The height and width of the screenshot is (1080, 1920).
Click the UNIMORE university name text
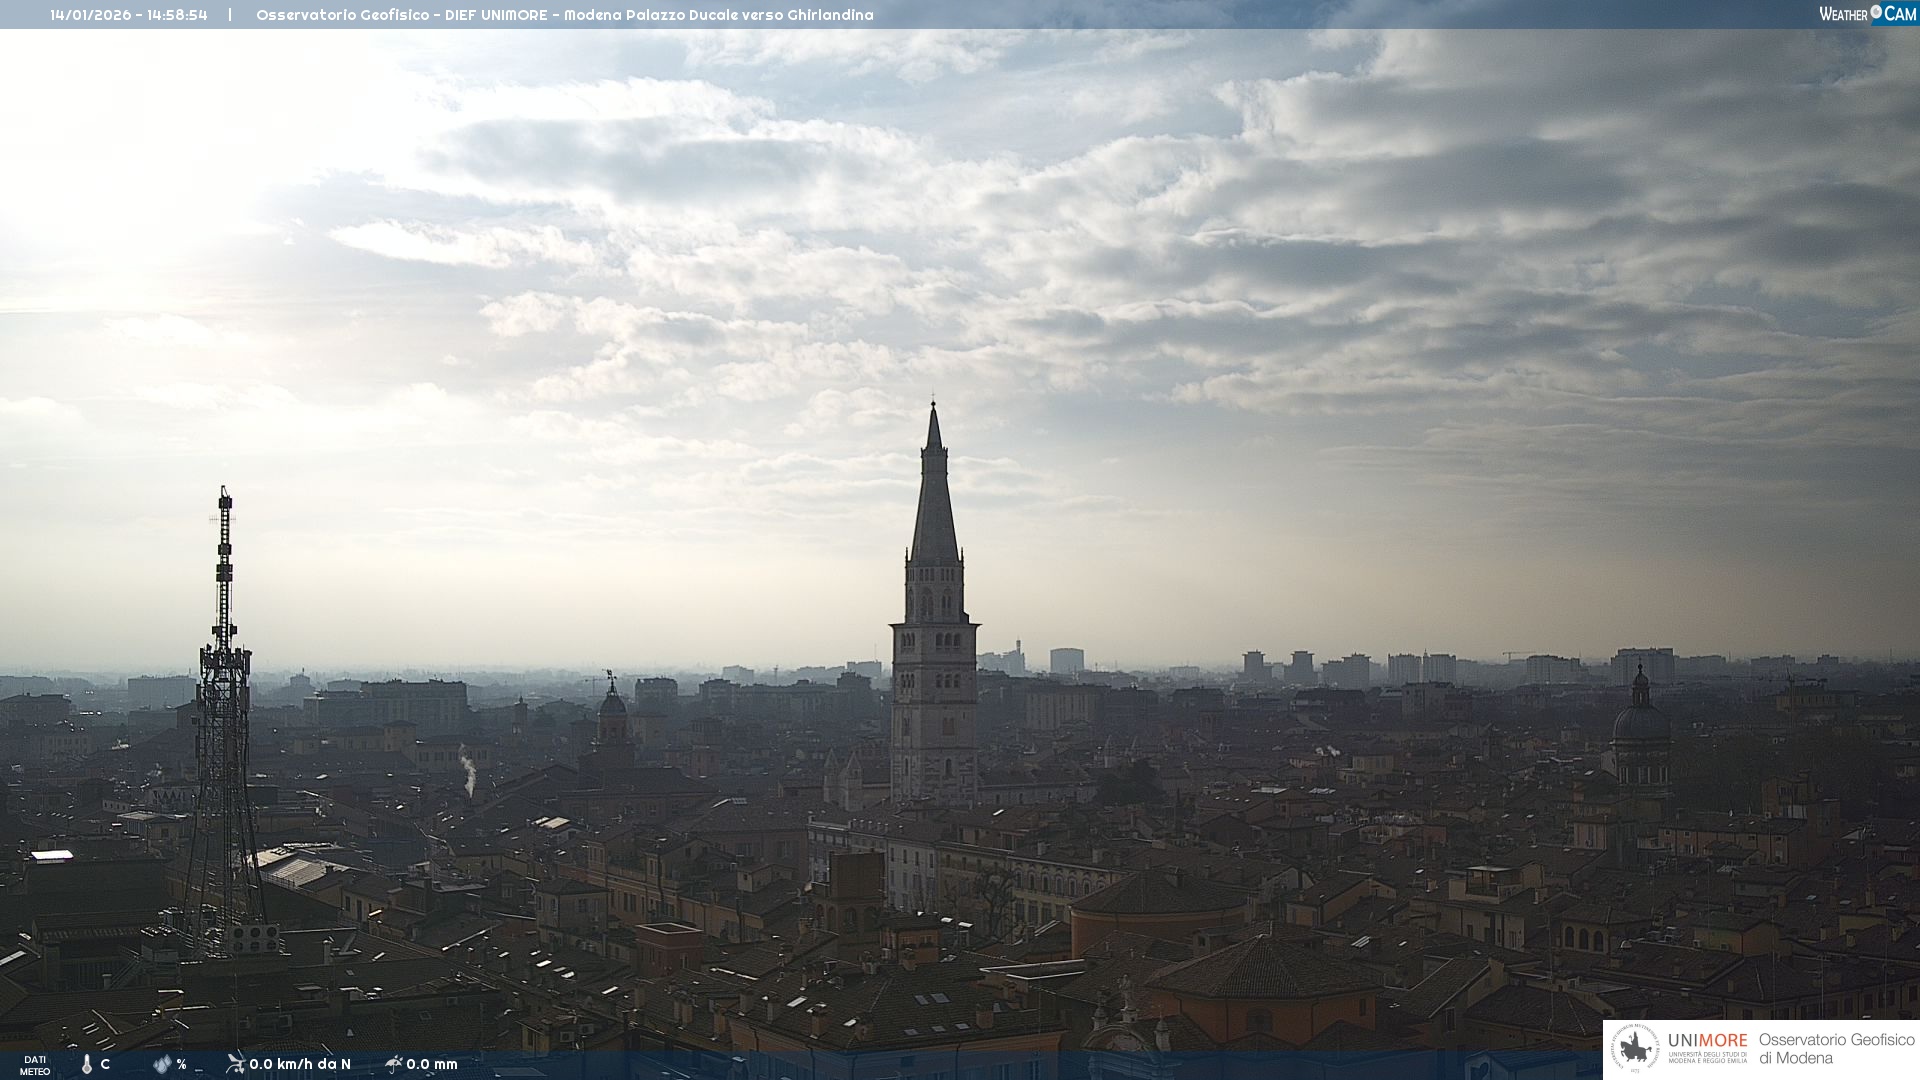tap(1707, 1041)
